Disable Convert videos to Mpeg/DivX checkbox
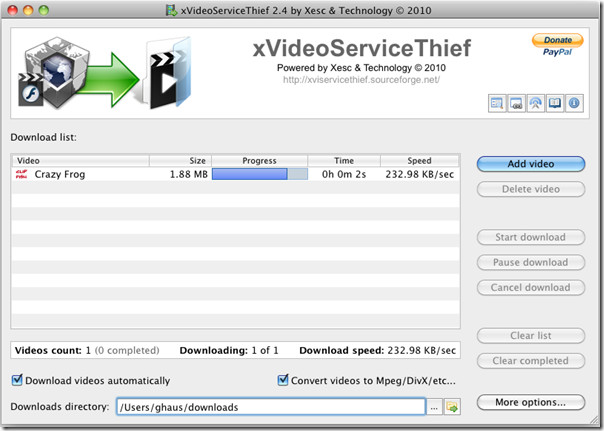 coord(283,380)
